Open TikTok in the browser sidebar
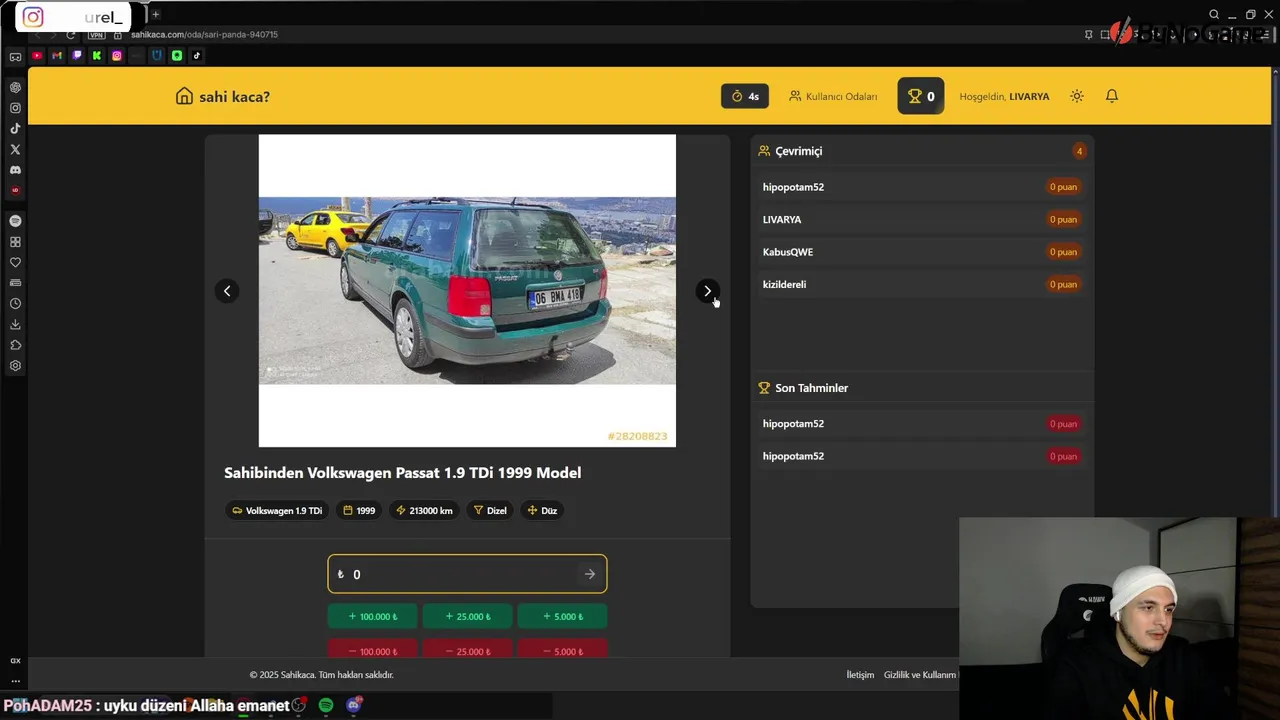 tap(15, 128)
